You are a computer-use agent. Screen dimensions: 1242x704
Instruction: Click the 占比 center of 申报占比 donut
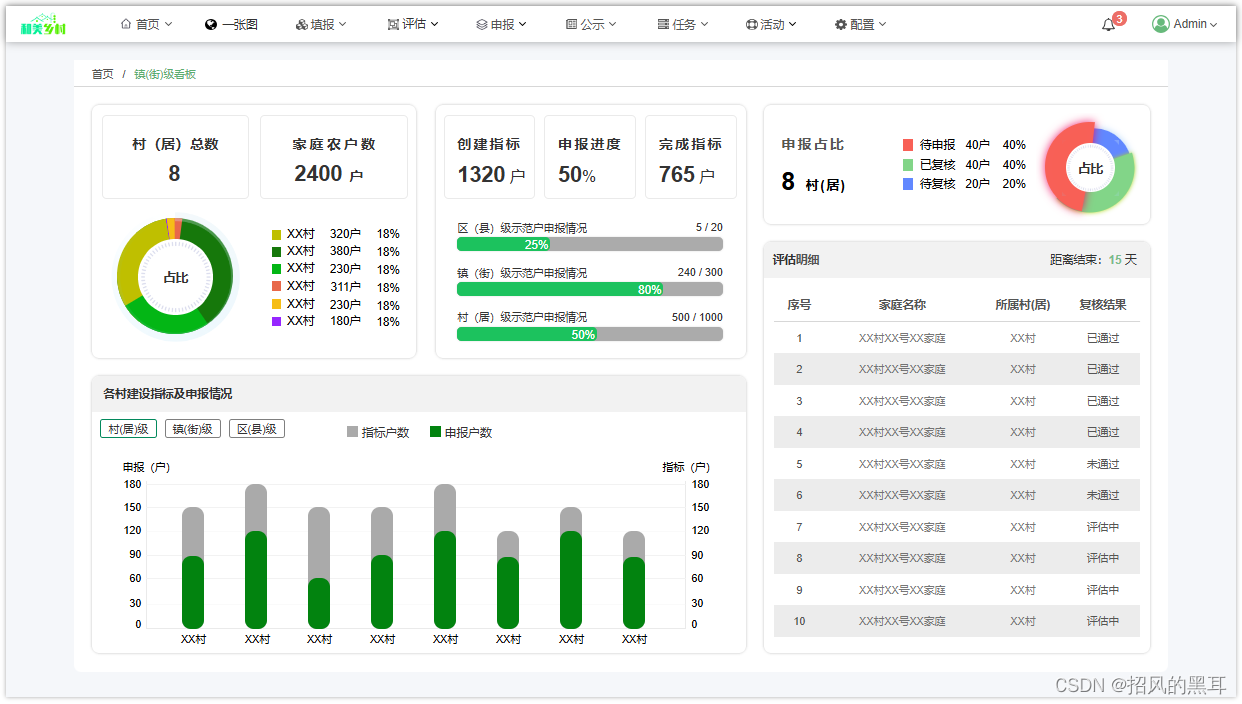click(1090, 169)
